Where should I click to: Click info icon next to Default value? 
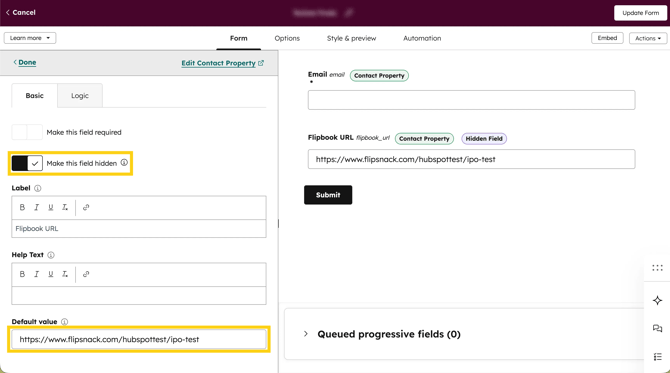click(65, 322)
